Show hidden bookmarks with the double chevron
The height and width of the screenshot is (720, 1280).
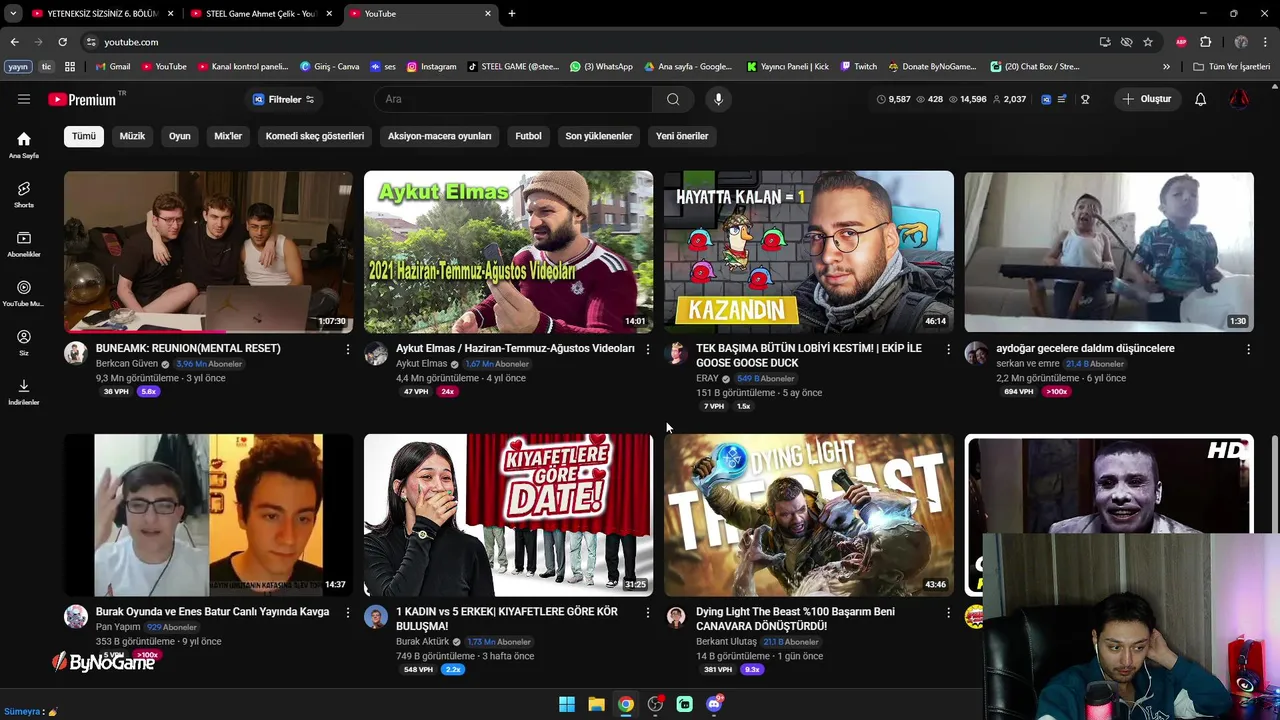coord(1166,67)
